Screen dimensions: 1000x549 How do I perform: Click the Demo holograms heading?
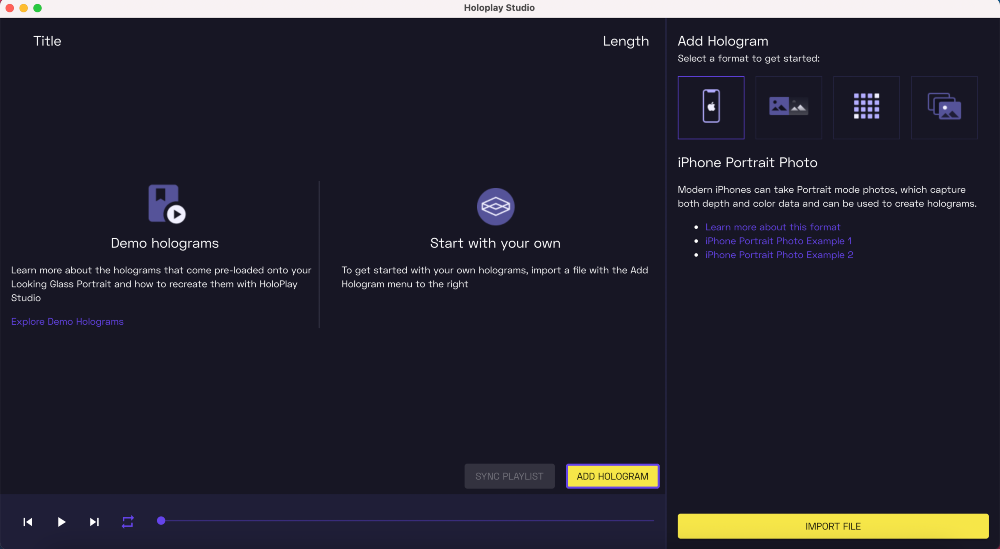click(165, 243)
